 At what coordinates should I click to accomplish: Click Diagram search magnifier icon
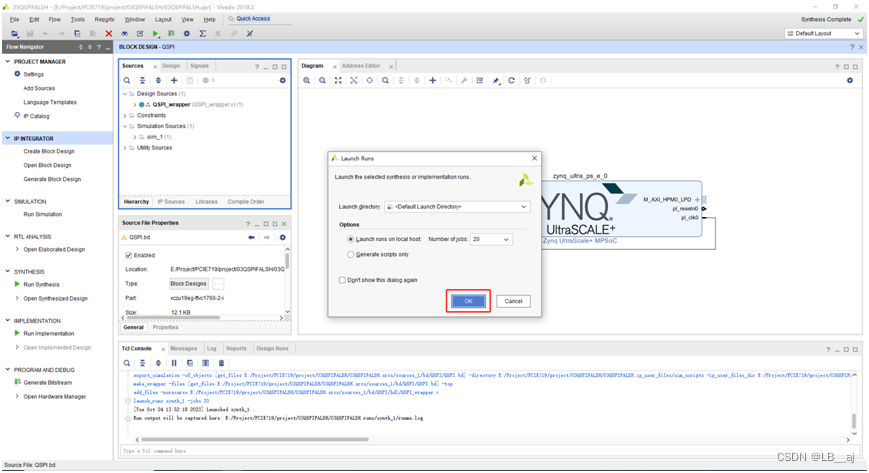click(x=385, y=80)
